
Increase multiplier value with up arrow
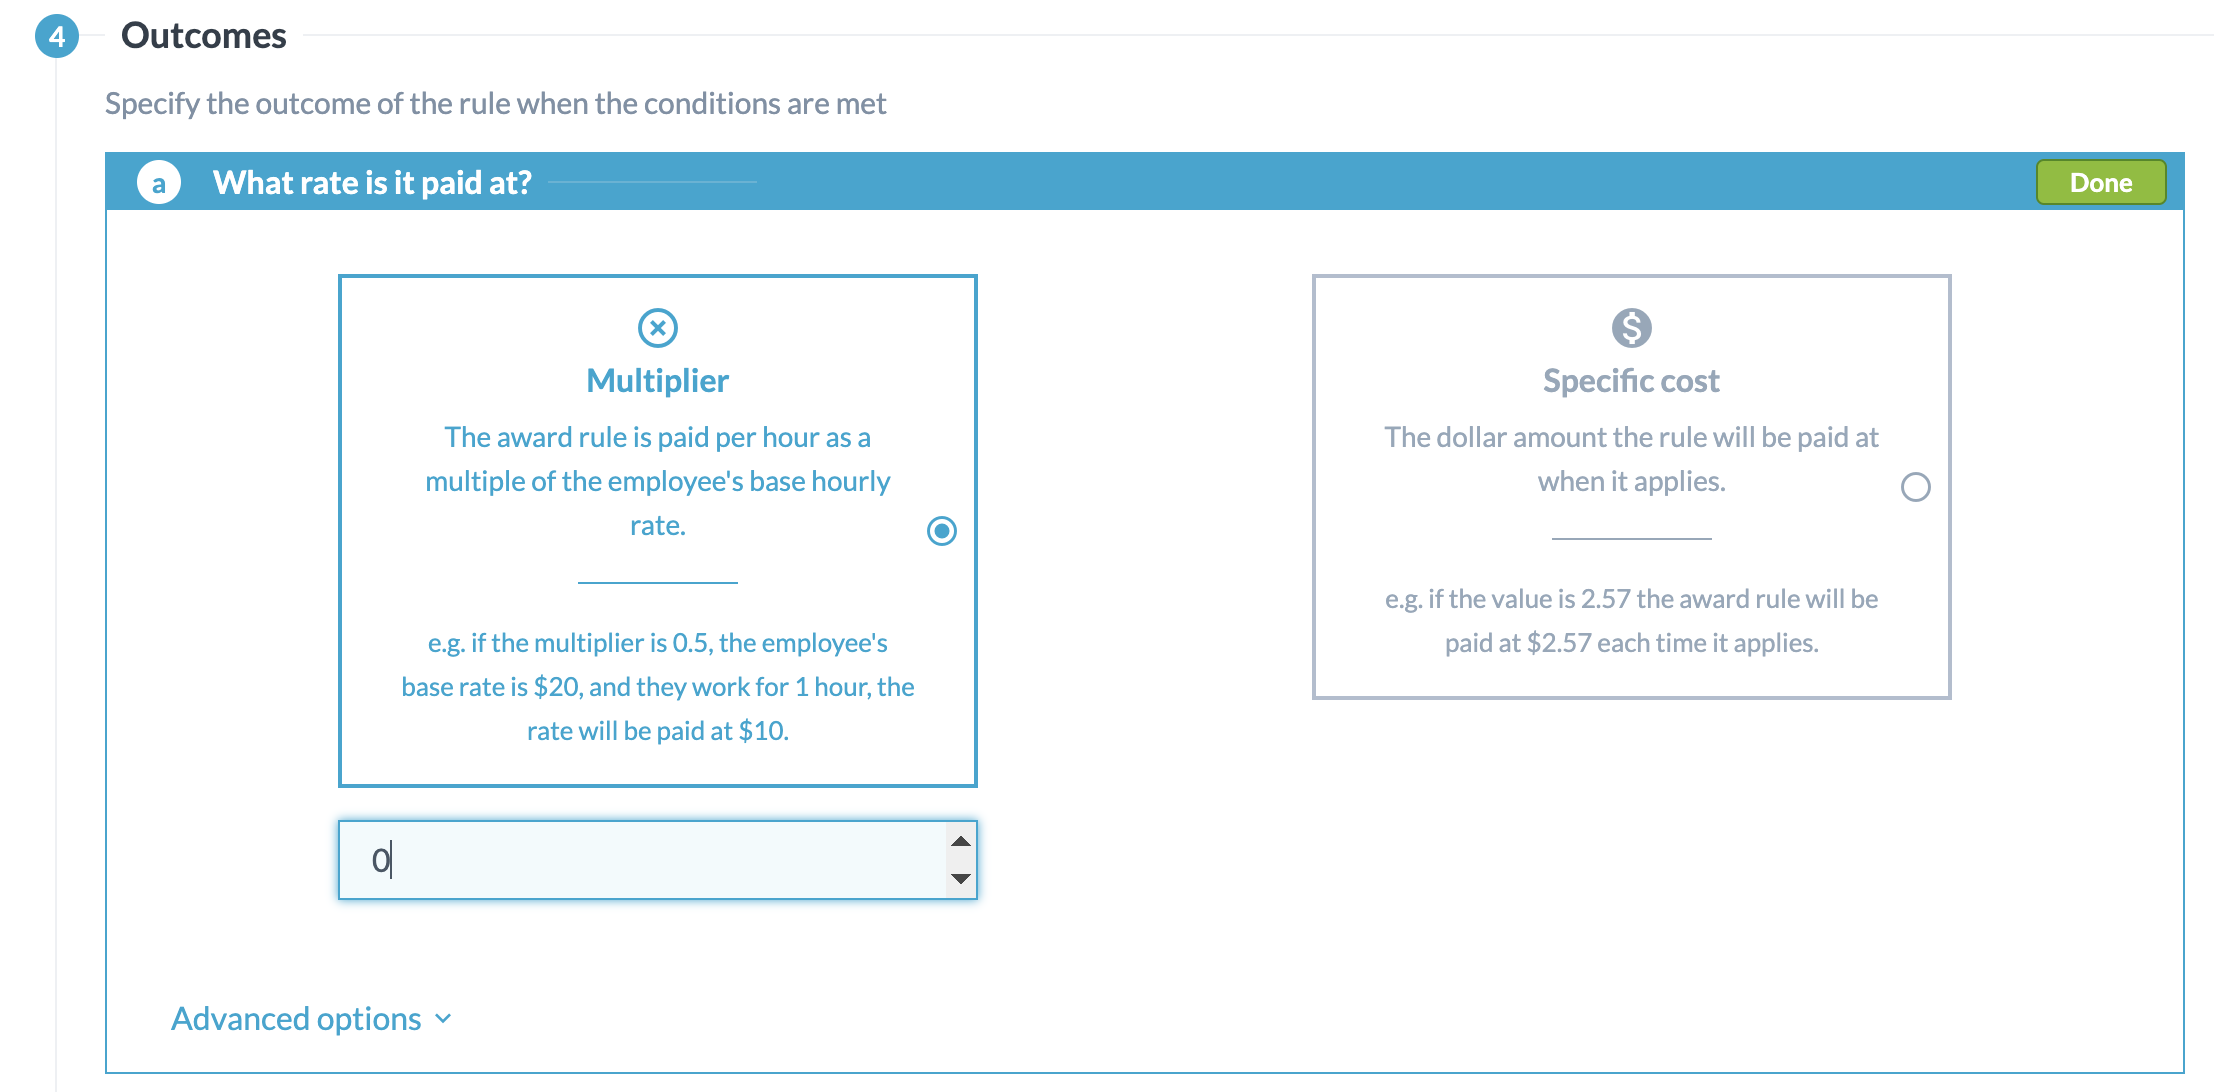pyautogui.click(x=961, y=841)
